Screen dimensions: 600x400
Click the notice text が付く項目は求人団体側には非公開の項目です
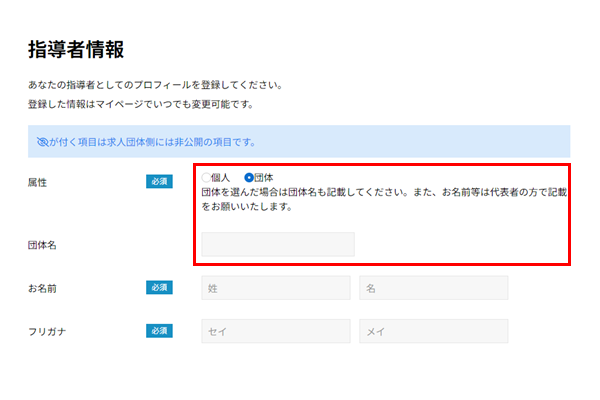tap(152, 142)
